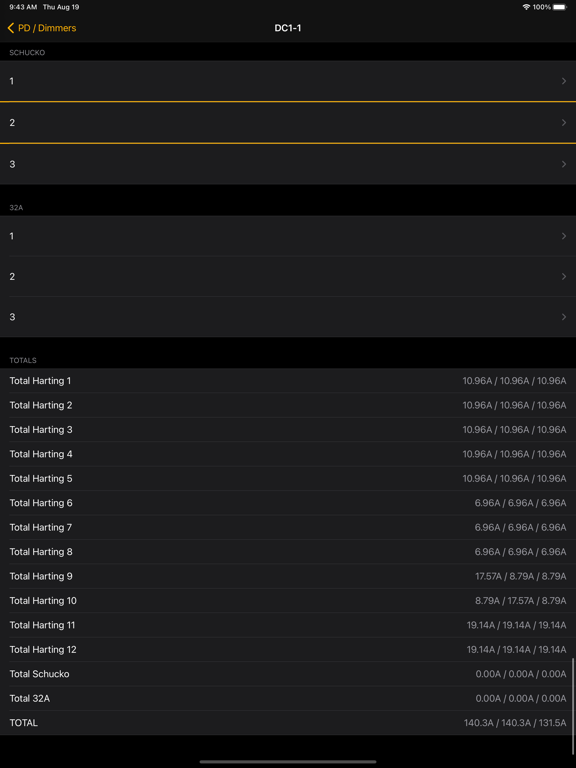The image size is (576, 768).
Task: Tap Total Harting 12 amperage value
Action: pyautogui.click(x=516, y=650)
